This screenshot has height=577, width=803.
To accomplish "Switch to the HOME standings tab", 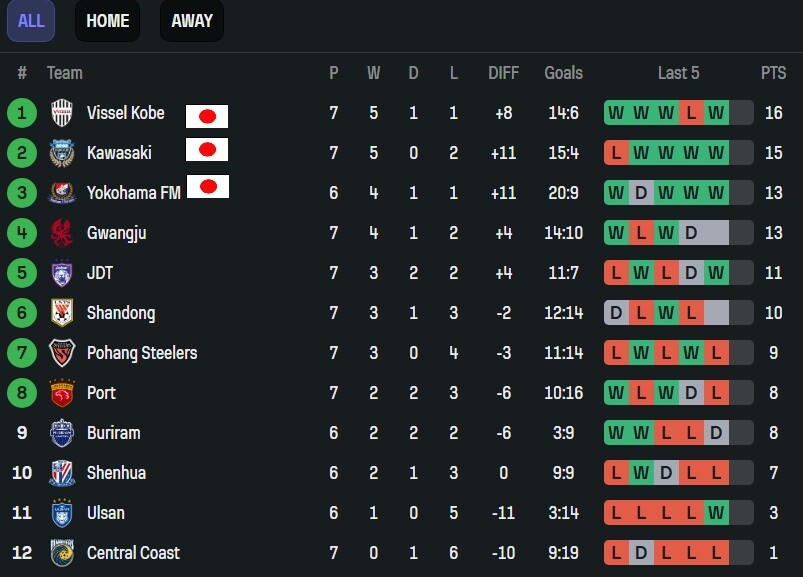I will (107, 21).
